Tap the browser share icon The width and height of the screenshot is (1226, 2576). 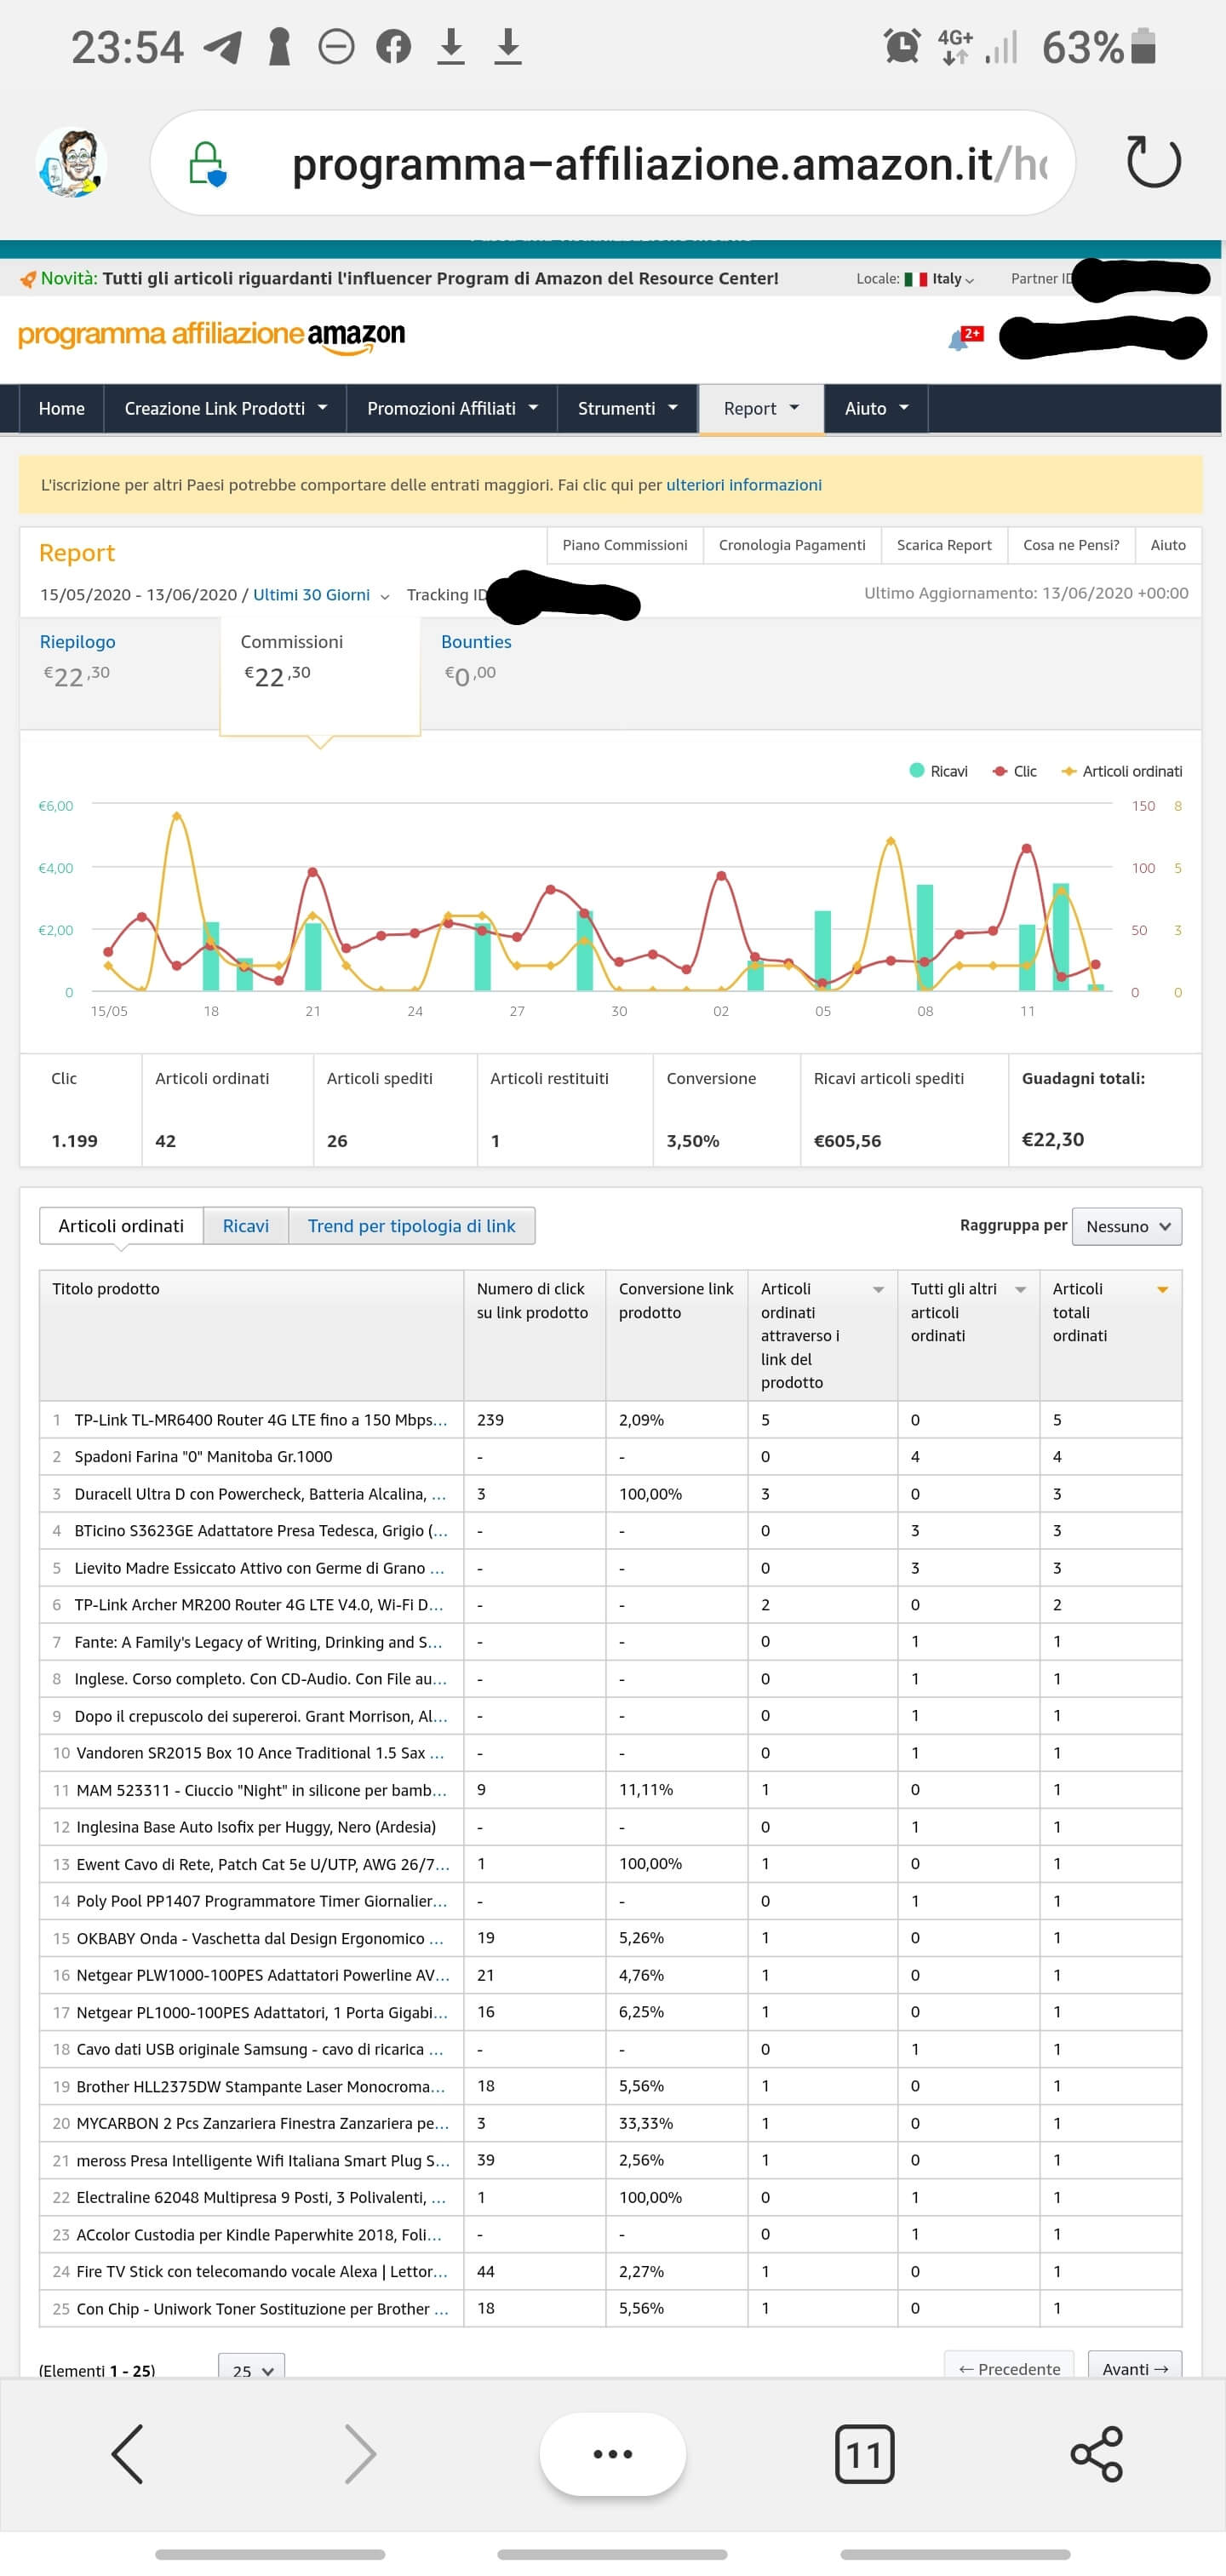(x=1096, y=2453)
